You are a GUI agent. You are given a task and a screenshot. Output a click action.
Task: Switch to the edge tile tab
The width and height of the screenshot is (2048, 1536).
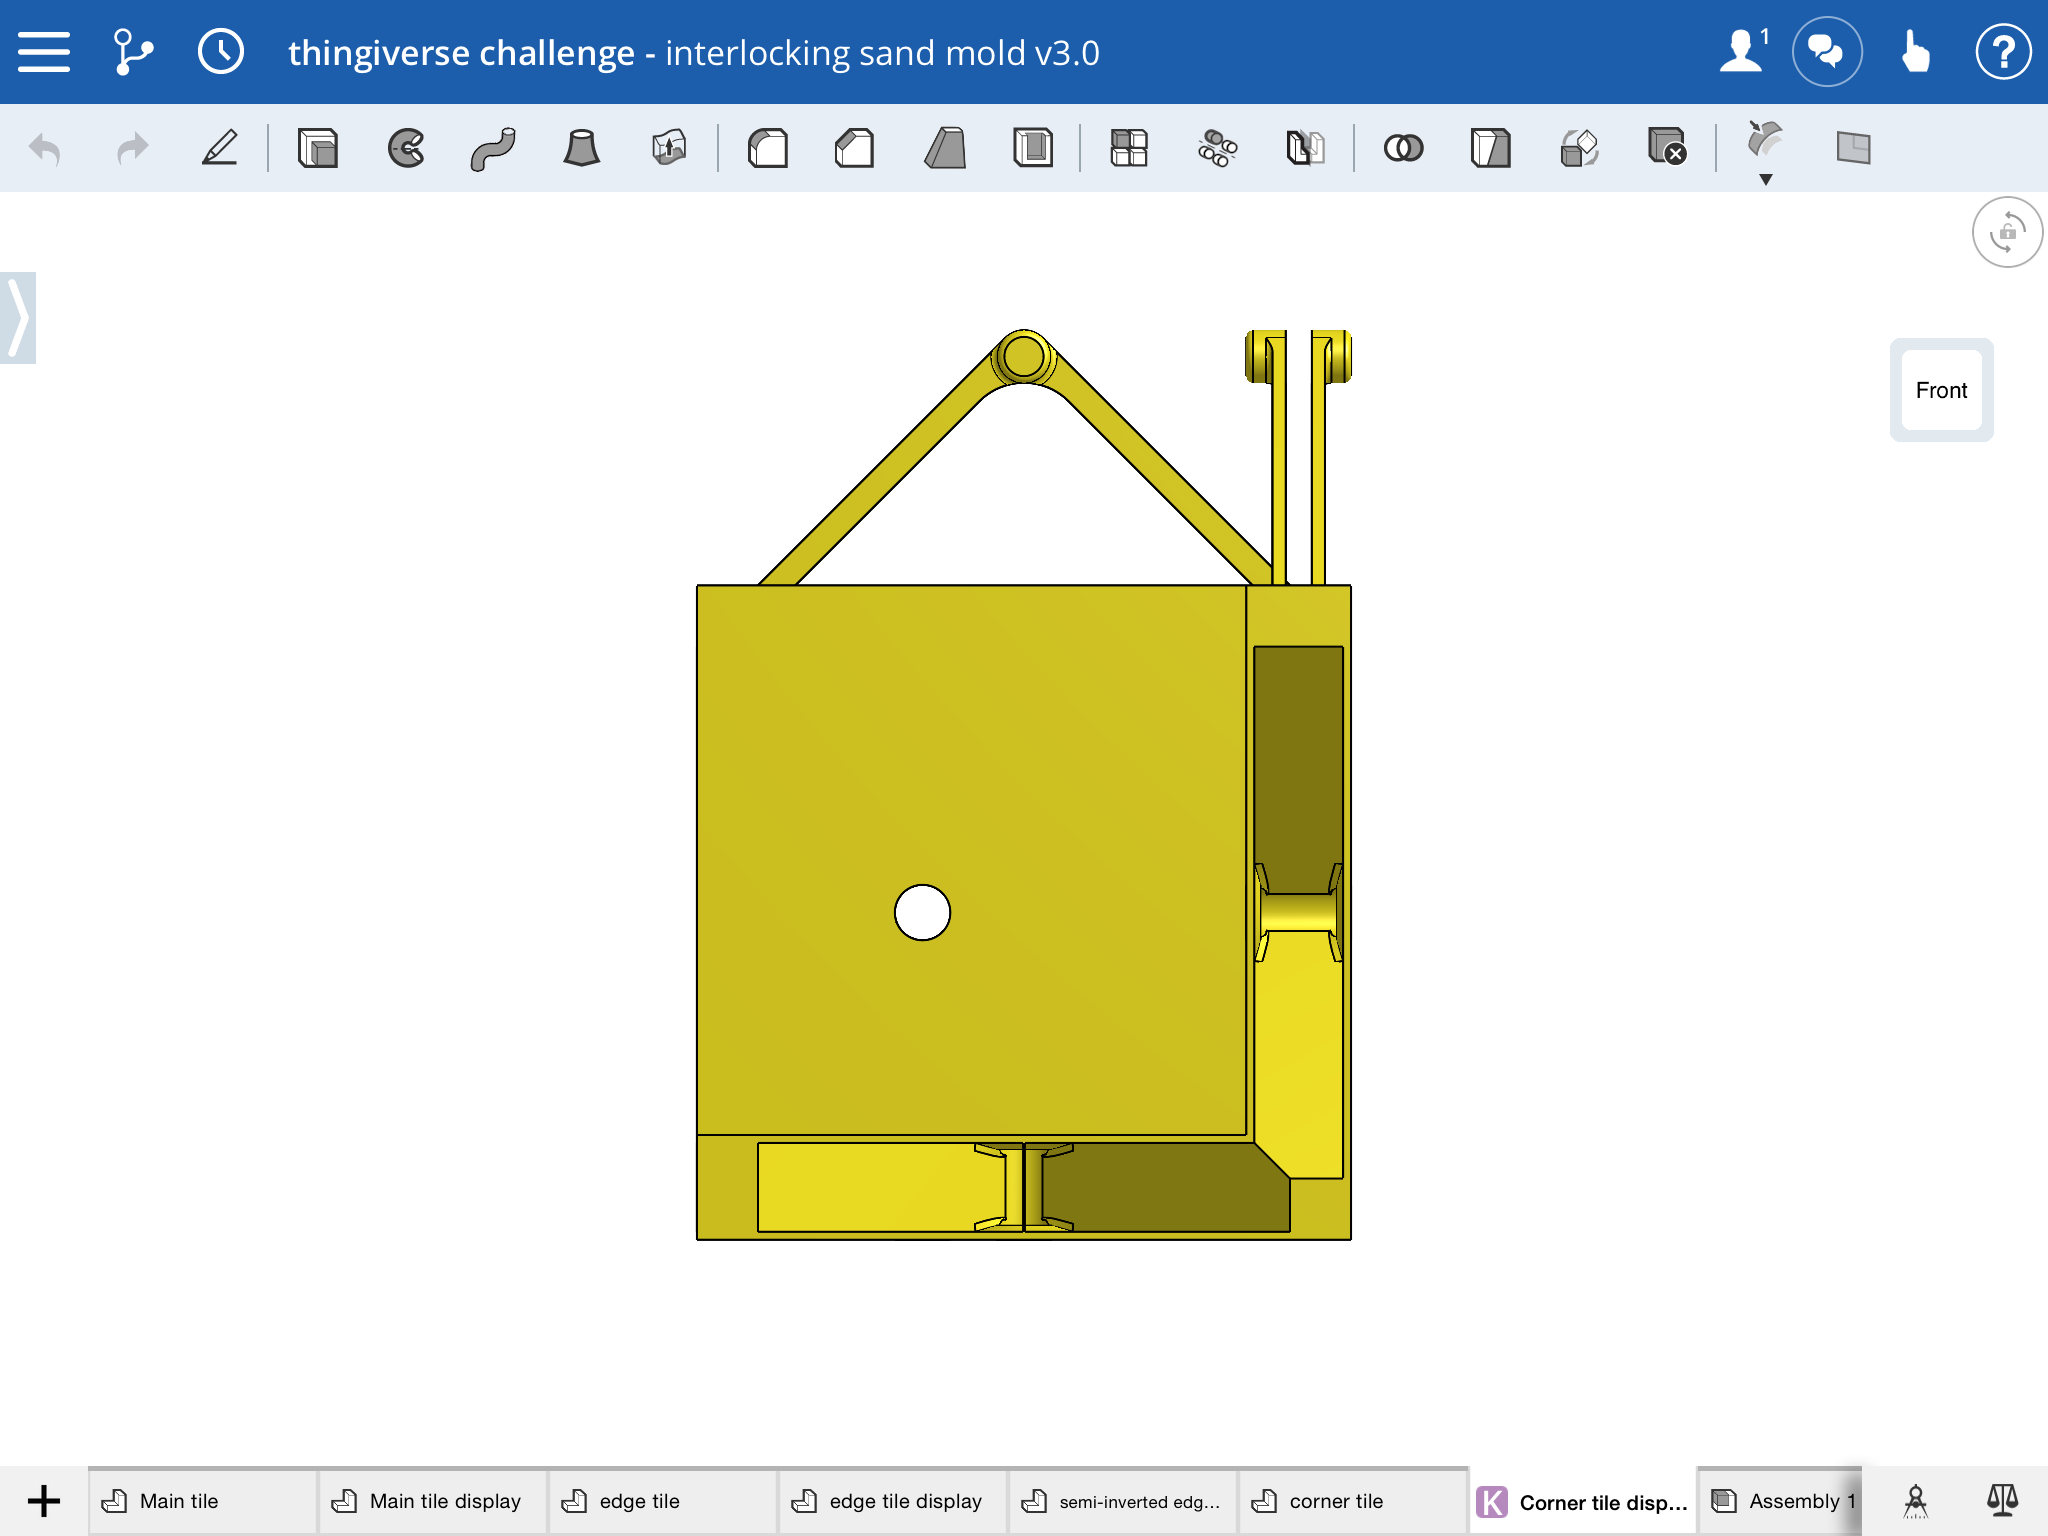coord(663,1501)
